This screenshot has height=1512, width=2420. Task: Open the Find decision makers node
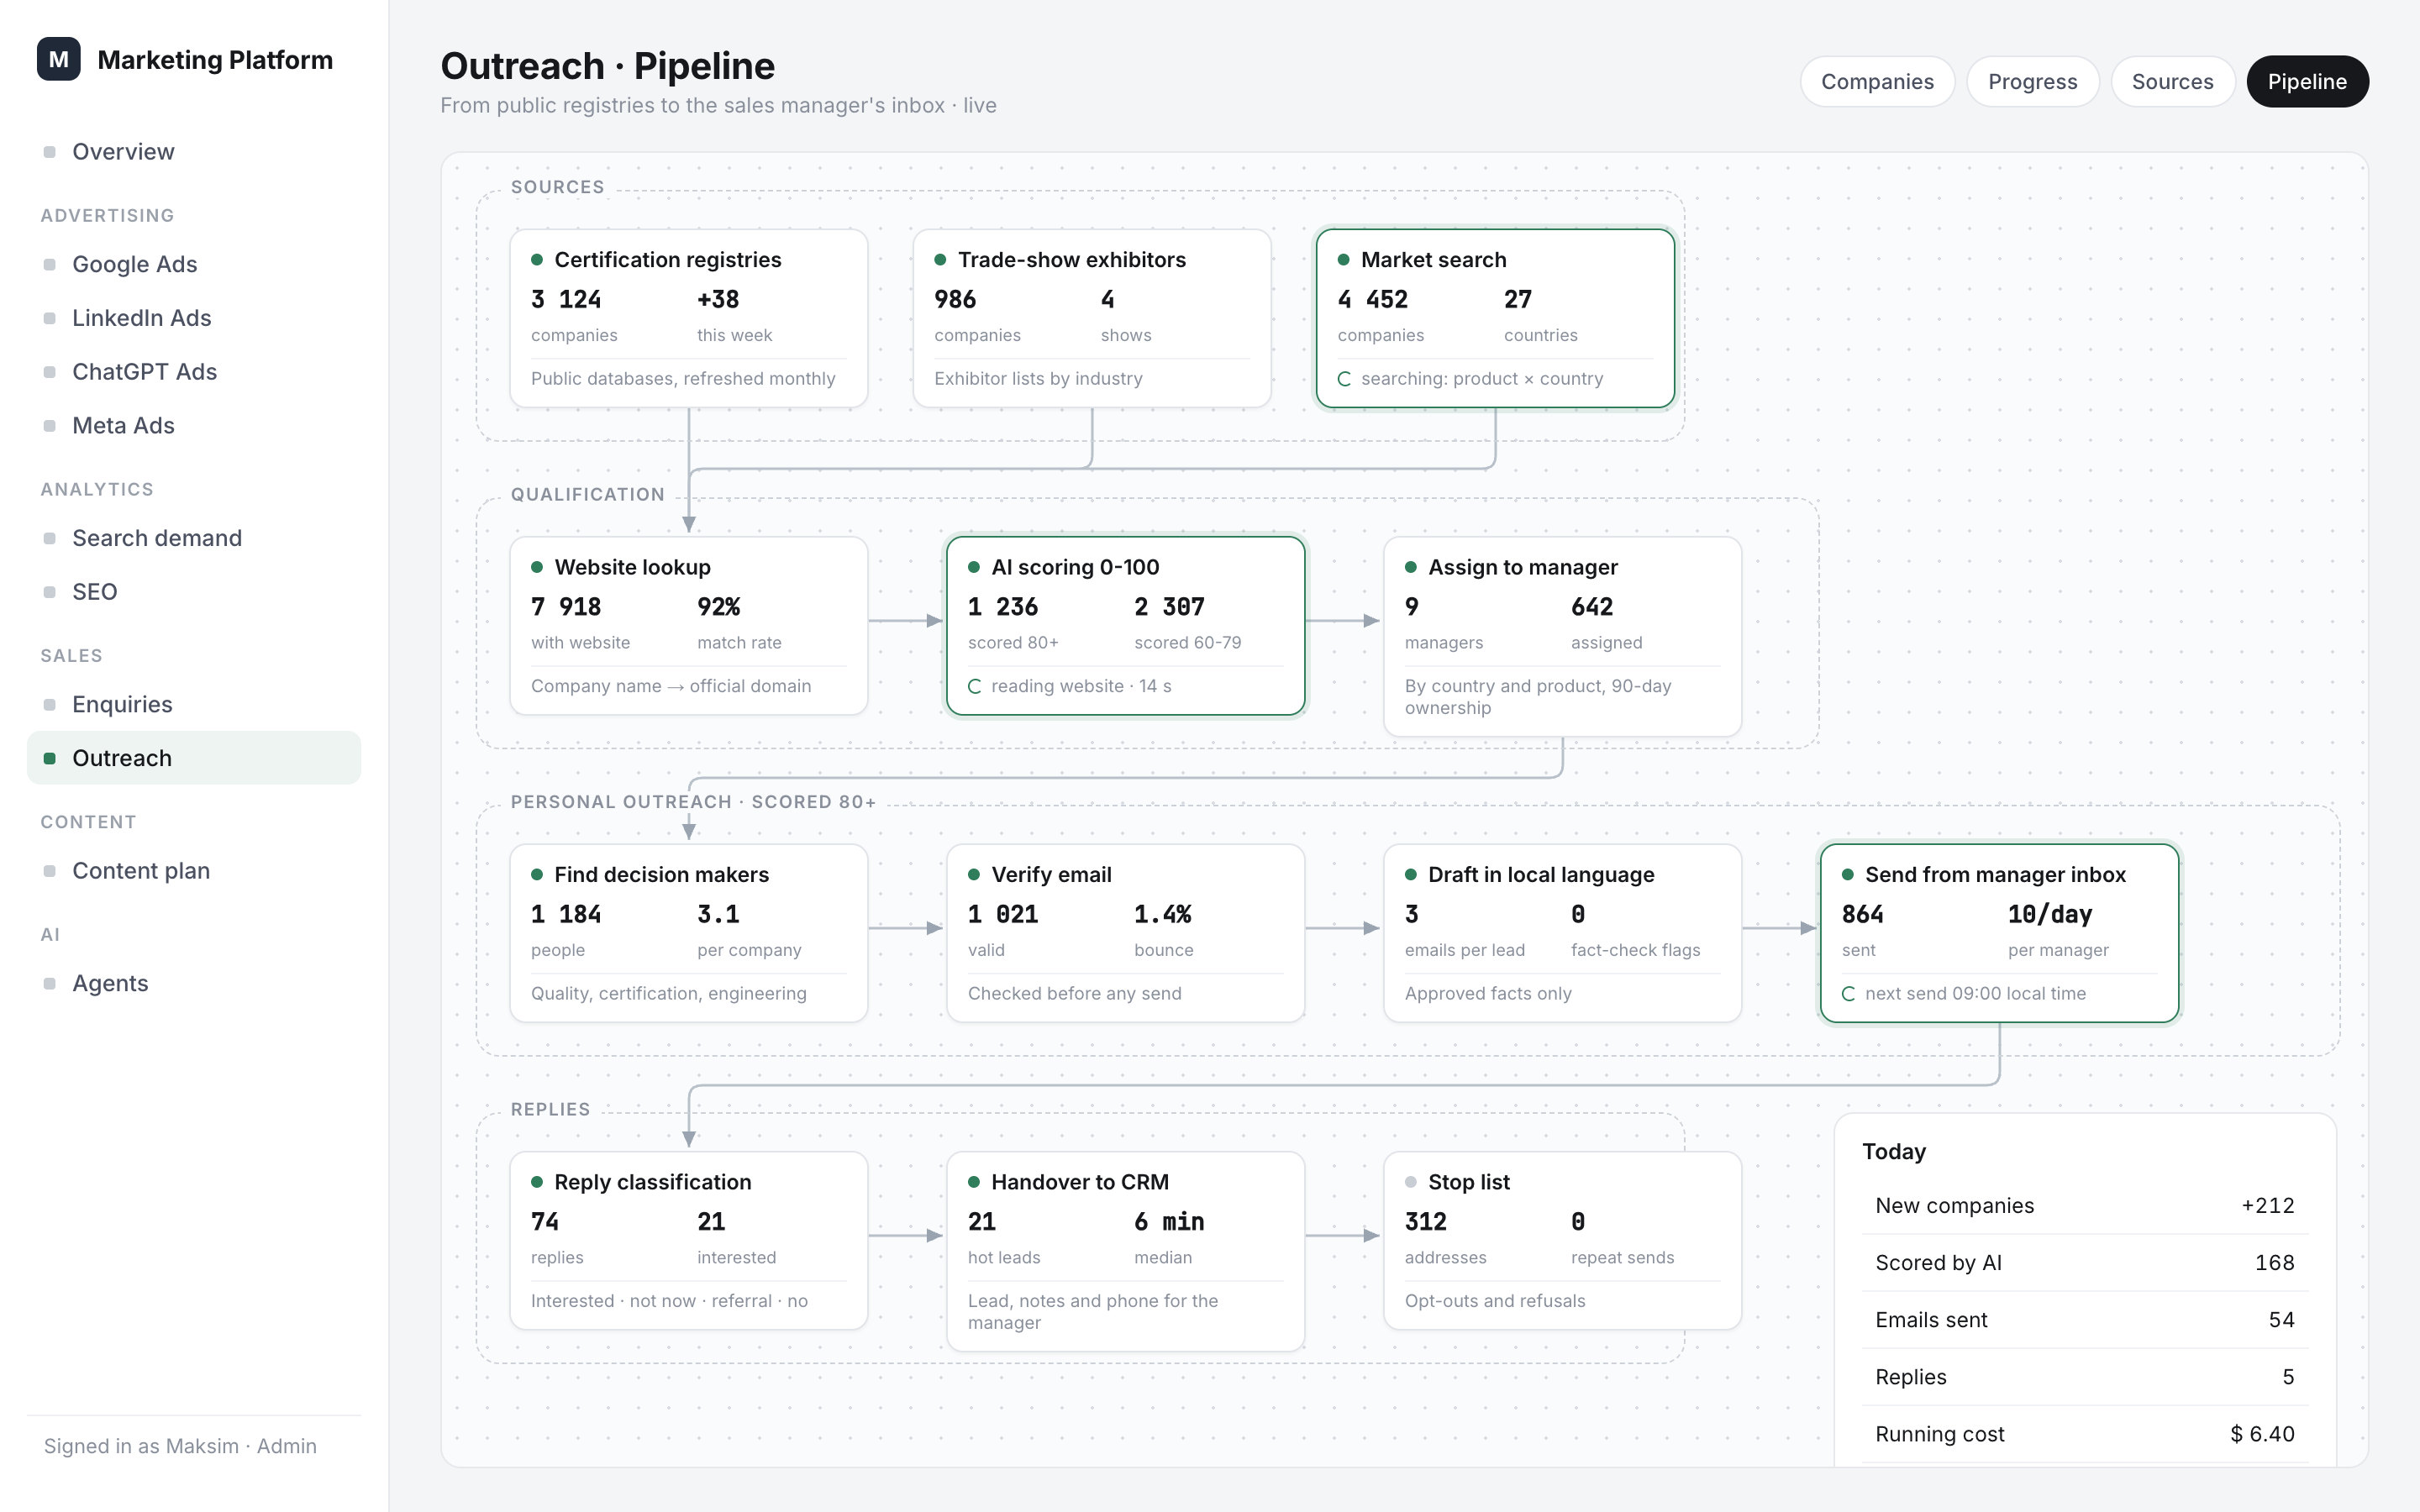point(688,933)
